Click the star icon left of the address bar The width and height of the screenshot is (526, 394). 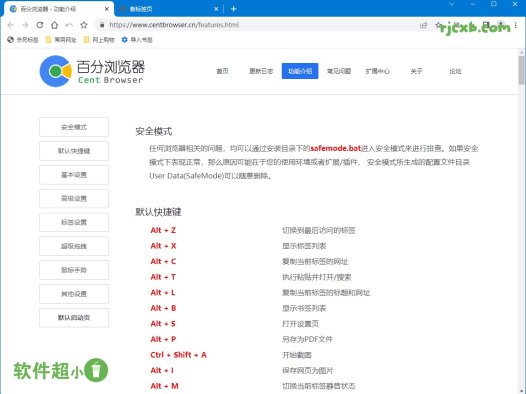pyautogui.click(x=84, y=25)
